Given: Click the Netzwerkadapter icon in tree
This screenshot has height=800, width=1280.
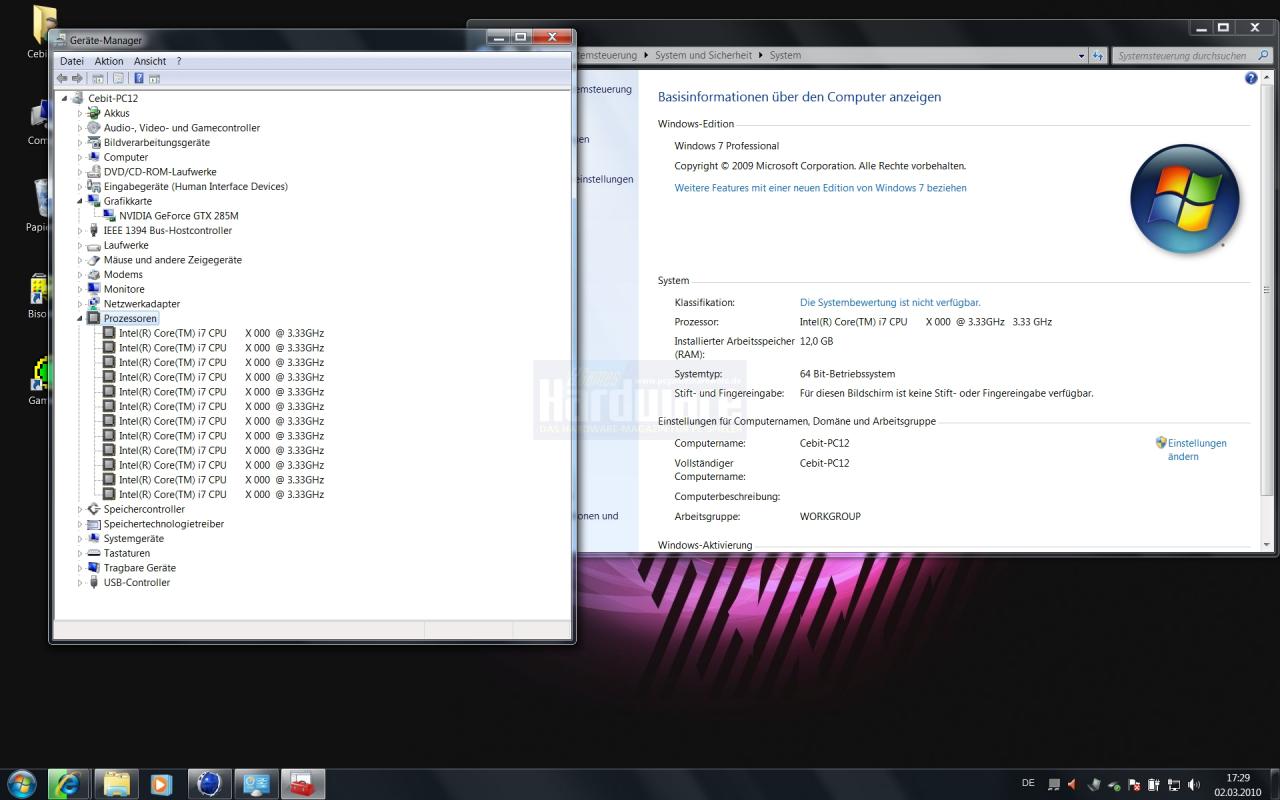Looking at the screenshot, I should (94, 304).
